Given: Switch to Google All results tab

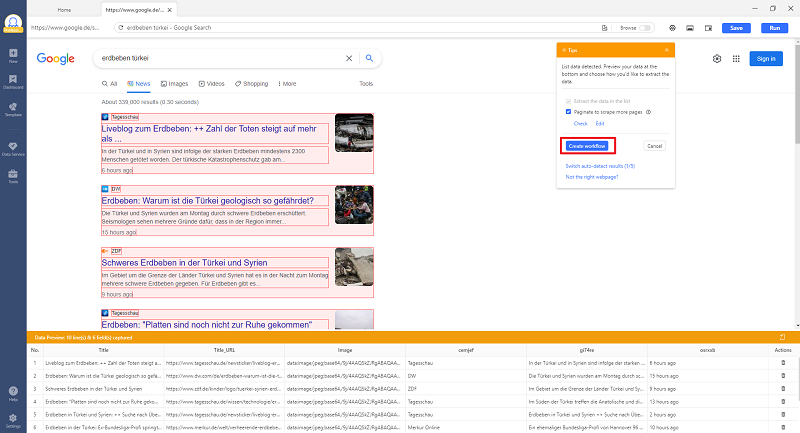Looking at the screenshot, I should [109, 84].
